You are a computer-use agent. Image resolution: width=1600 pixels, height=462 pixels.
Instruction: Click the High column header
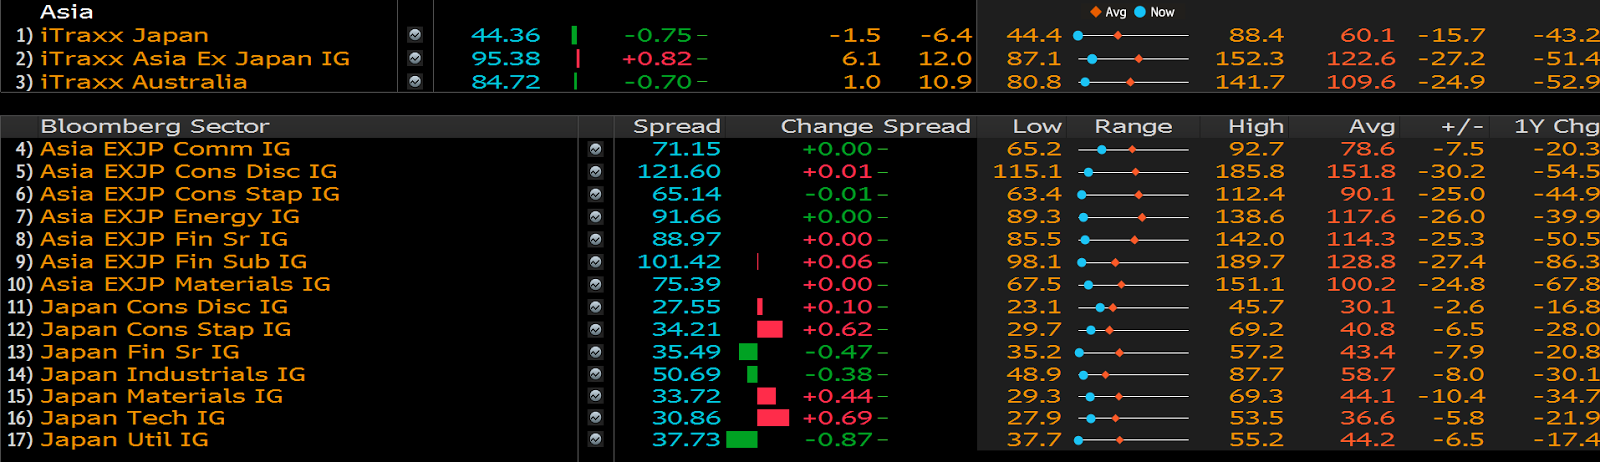[1256, 126]
